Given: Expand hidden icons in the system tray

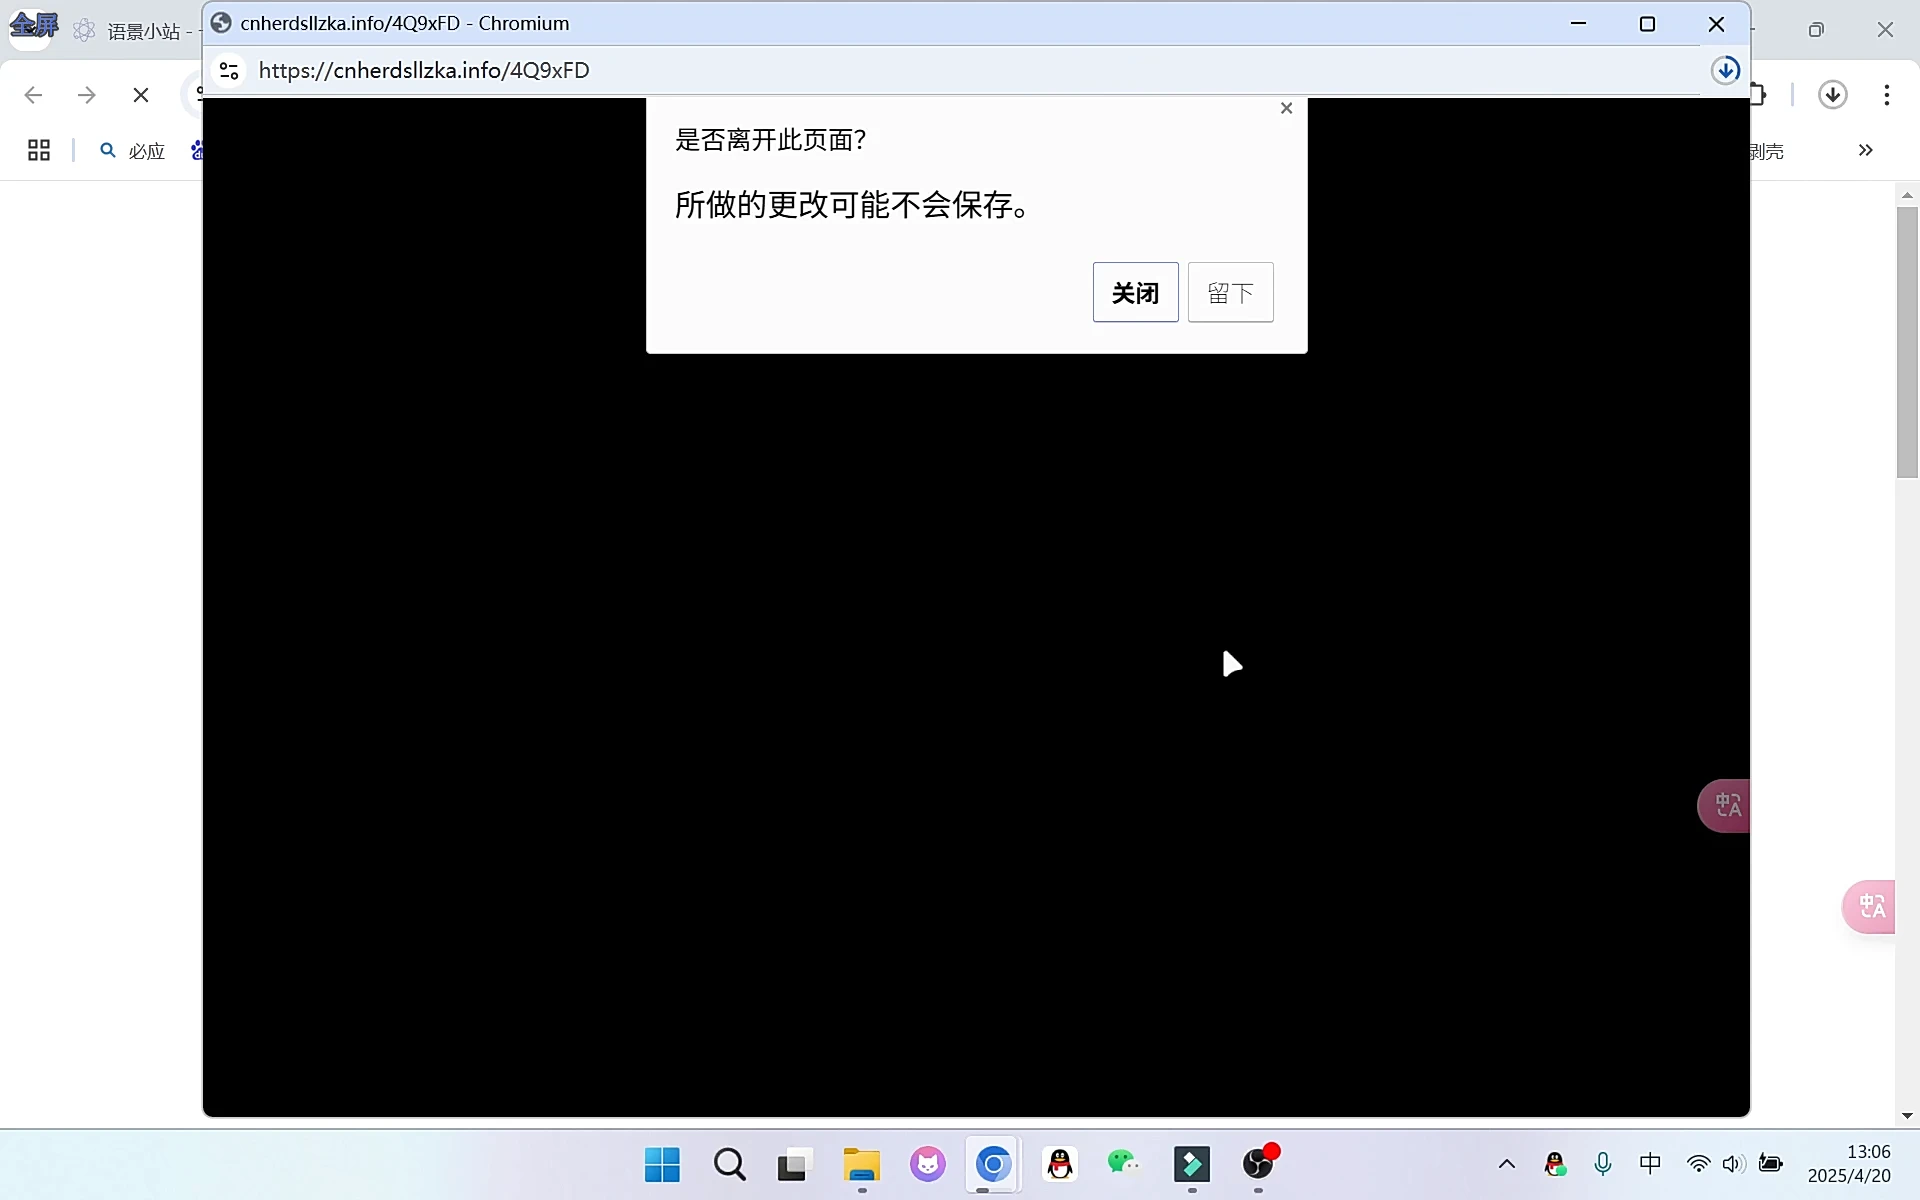Looking at the screenshot, I should pos(1507,1164).
